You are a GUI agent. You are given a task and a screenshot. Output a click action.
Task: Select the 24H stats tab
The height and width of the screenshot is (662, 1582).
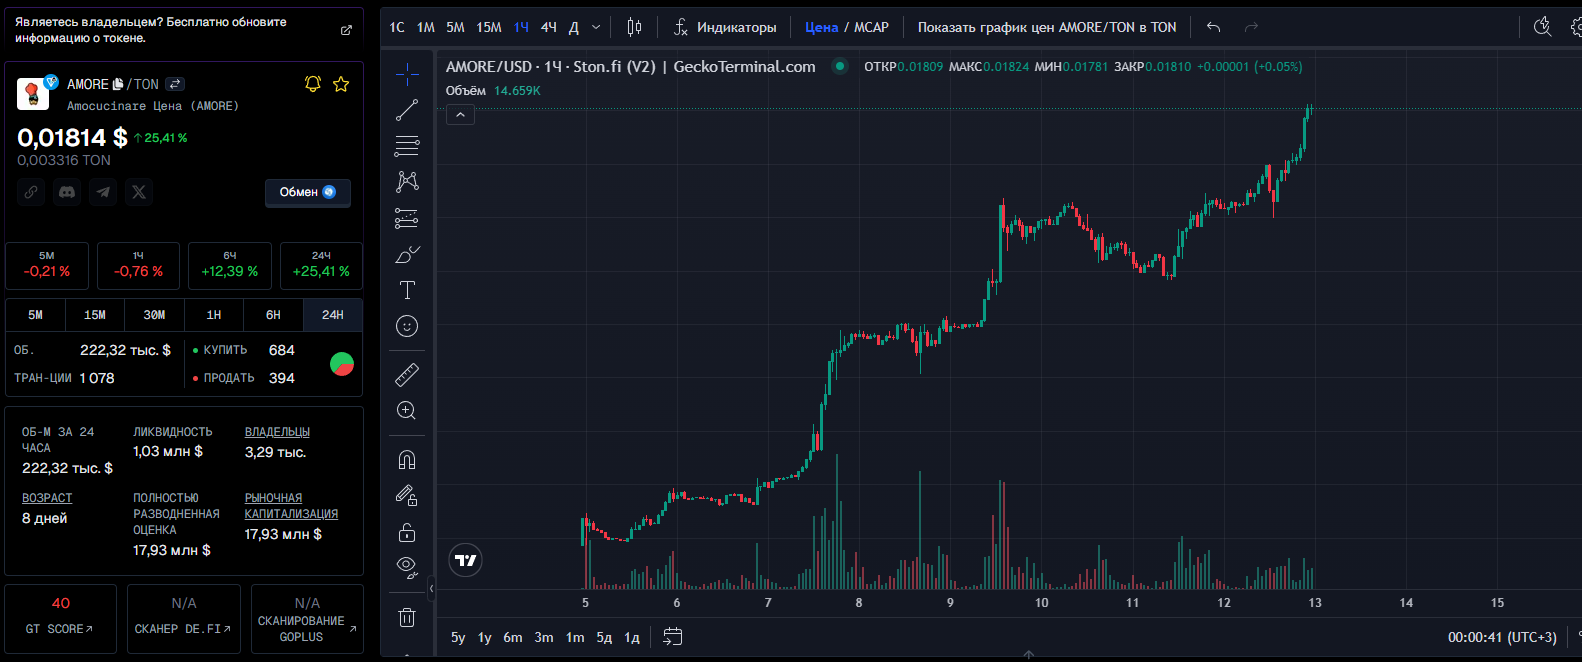click(333, 315)
